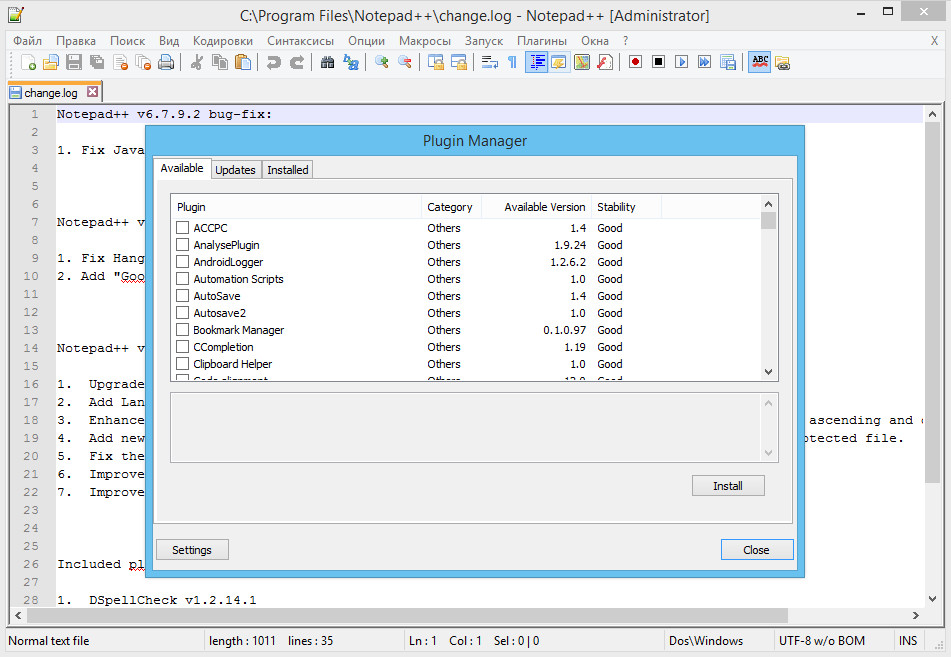Sort by the Stability column header

[x=626, y=207]
